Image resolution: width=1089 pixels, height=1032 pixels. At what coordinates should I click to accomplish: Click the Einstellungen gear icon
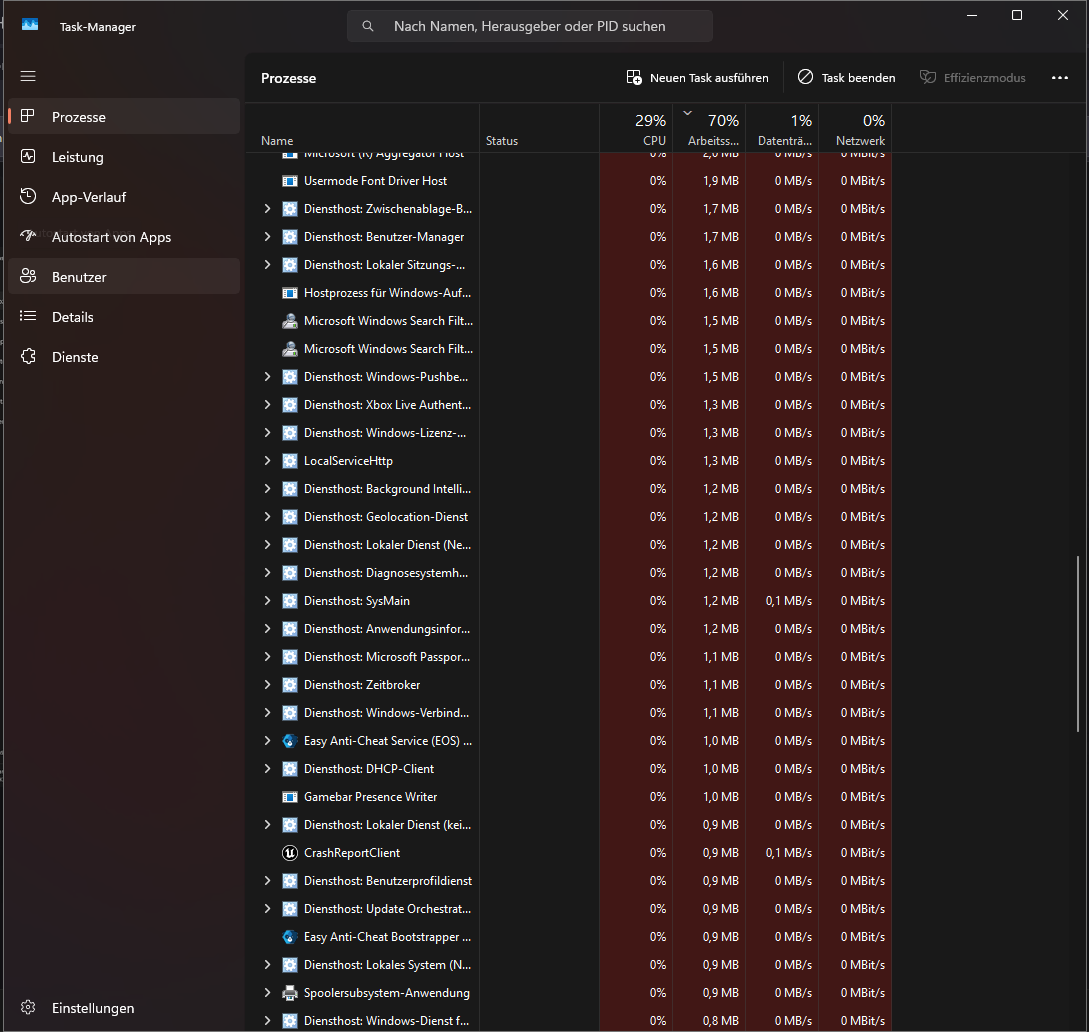click(x=28, y=1007)
